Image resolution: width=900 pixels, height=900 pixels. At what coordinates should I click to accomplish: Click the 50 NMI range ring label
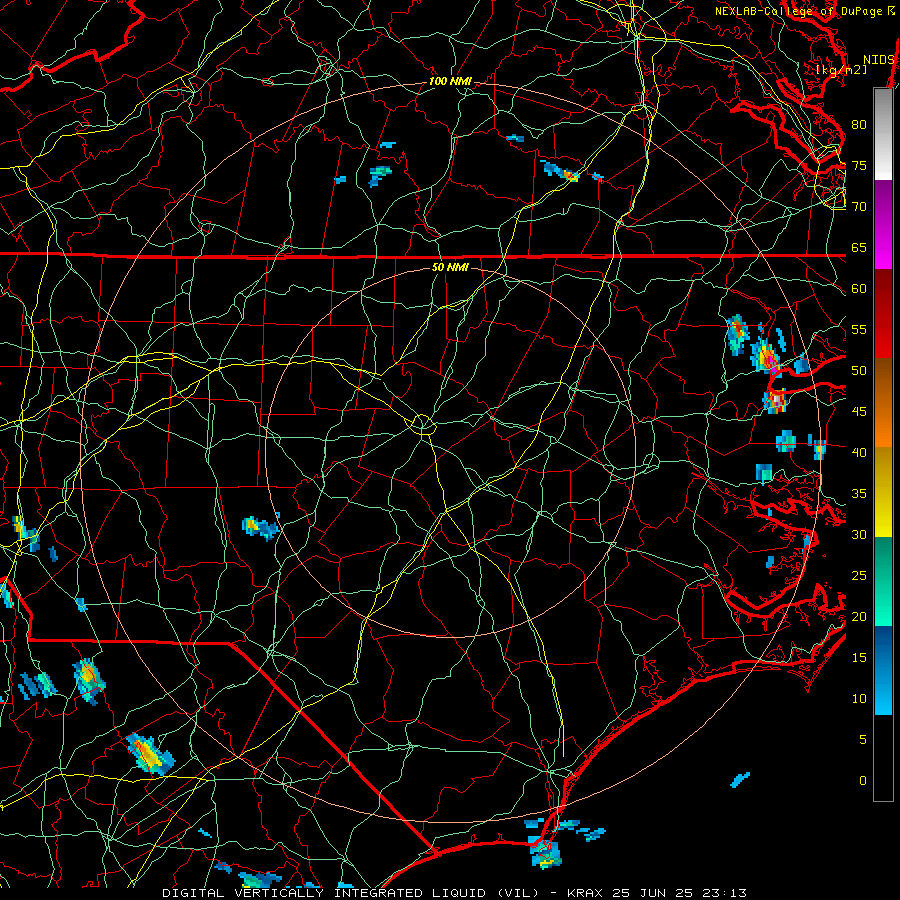pos(450,267)
